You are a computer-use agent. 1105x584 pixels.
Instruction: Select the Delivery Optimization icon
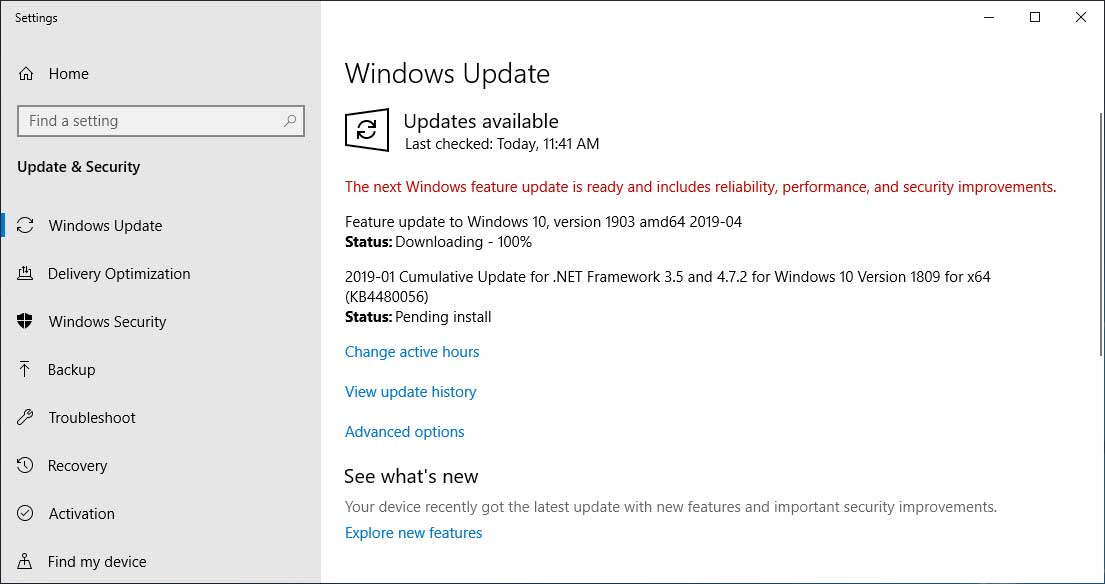click(26, 274)
